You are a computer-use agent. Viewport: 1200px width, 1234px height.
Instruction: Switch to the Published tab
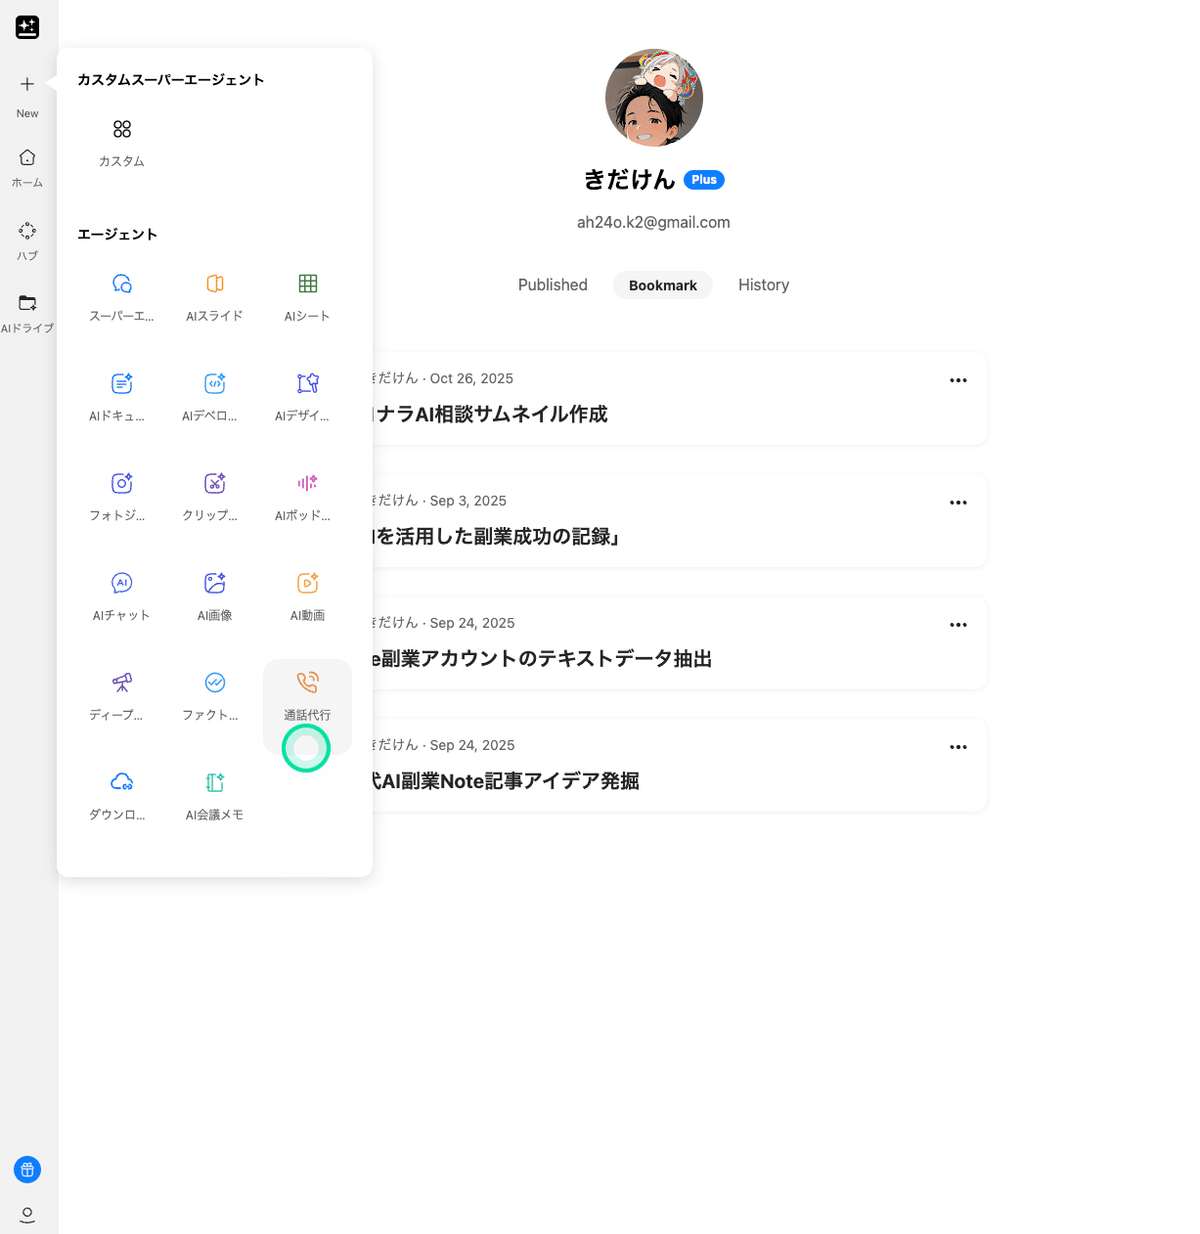coord(552,285)
